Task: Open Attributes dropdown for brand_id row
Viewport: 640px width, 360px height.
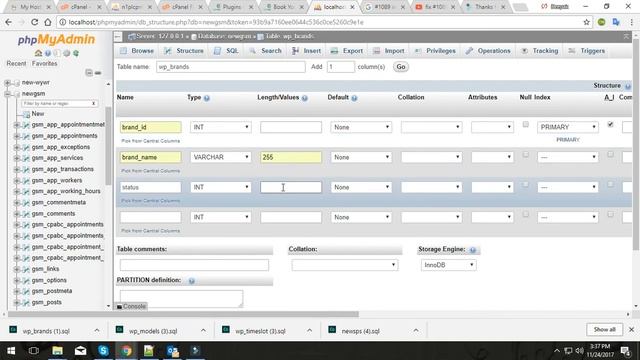Action: (x=492, y=127)
